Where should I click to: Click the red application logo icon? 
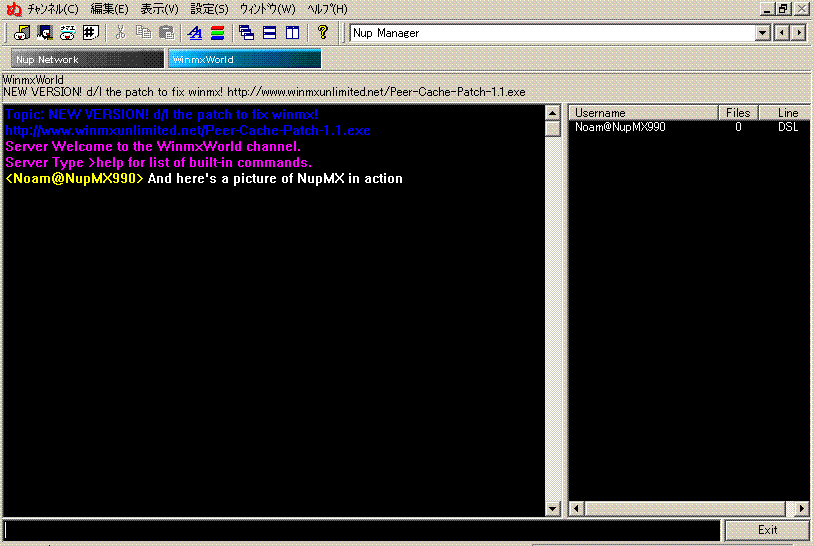click(13, 9)
